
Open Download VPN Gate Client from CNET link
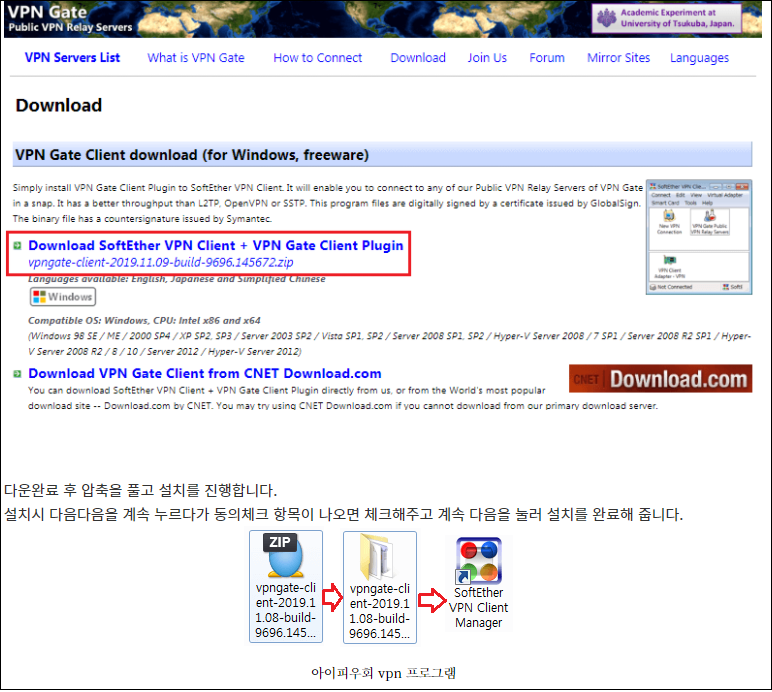click(205, 373)
